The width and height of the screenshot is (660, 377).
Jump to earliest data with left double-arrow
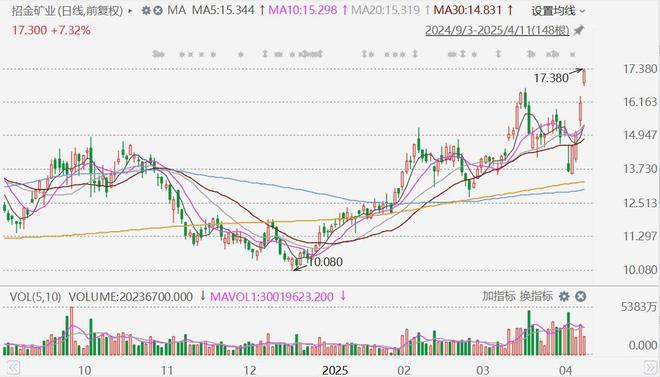(x=13, y=367)
